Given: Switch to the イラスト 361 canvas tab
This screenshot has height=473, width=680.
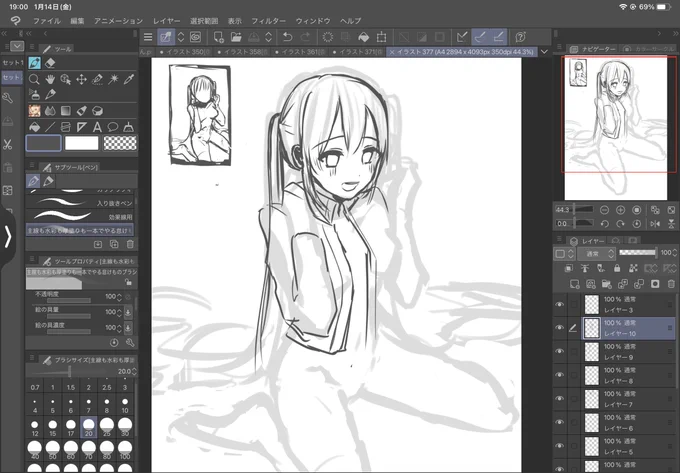Looking at the screenshot, I should point(300,52).
